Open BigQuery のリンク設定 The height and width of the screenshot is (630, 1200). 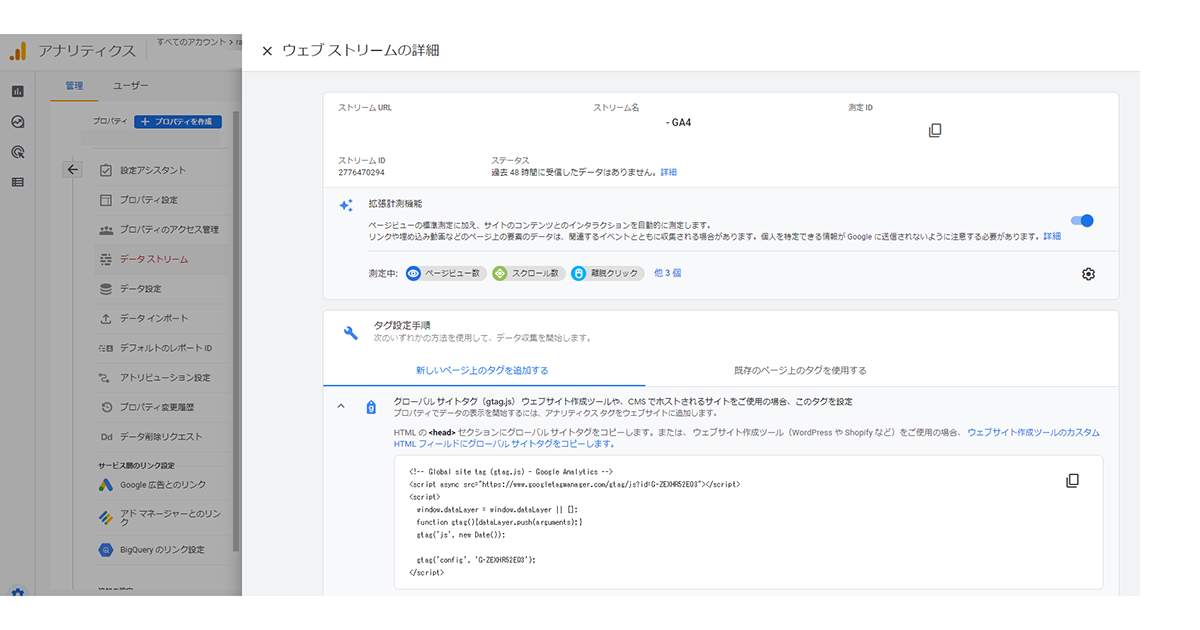(163, 550)
